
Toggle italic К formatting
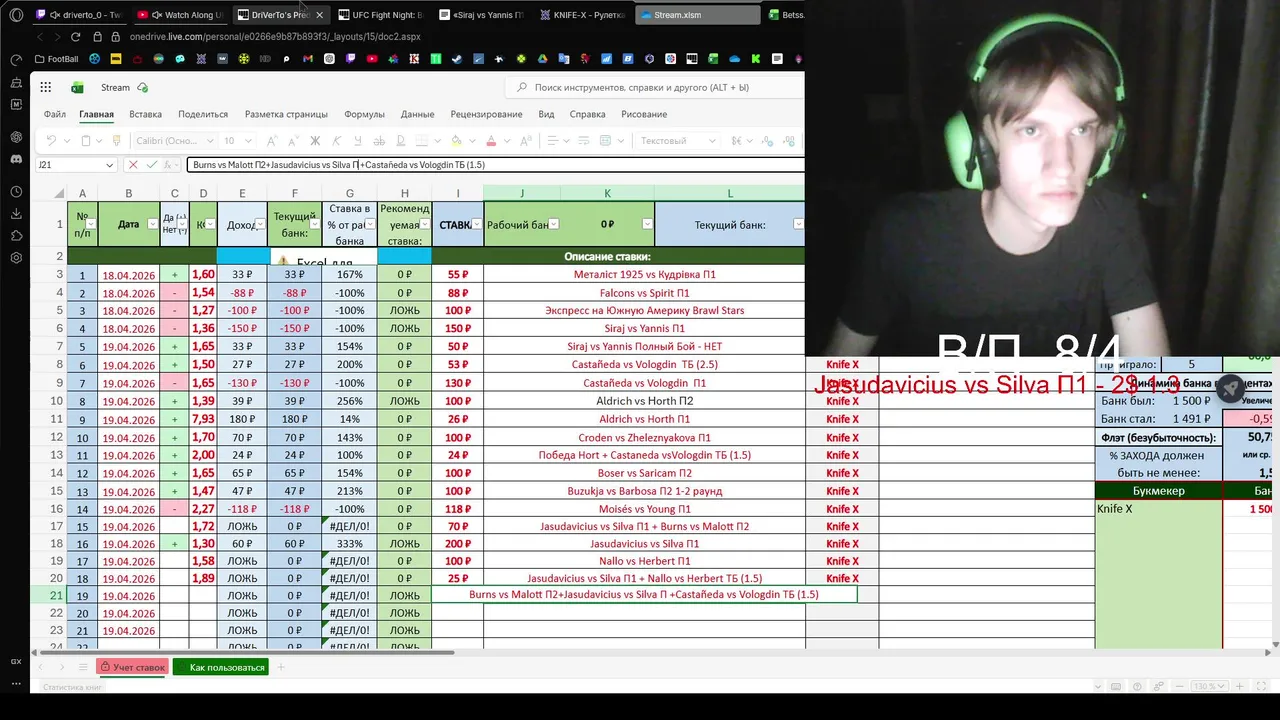point(337,141)
